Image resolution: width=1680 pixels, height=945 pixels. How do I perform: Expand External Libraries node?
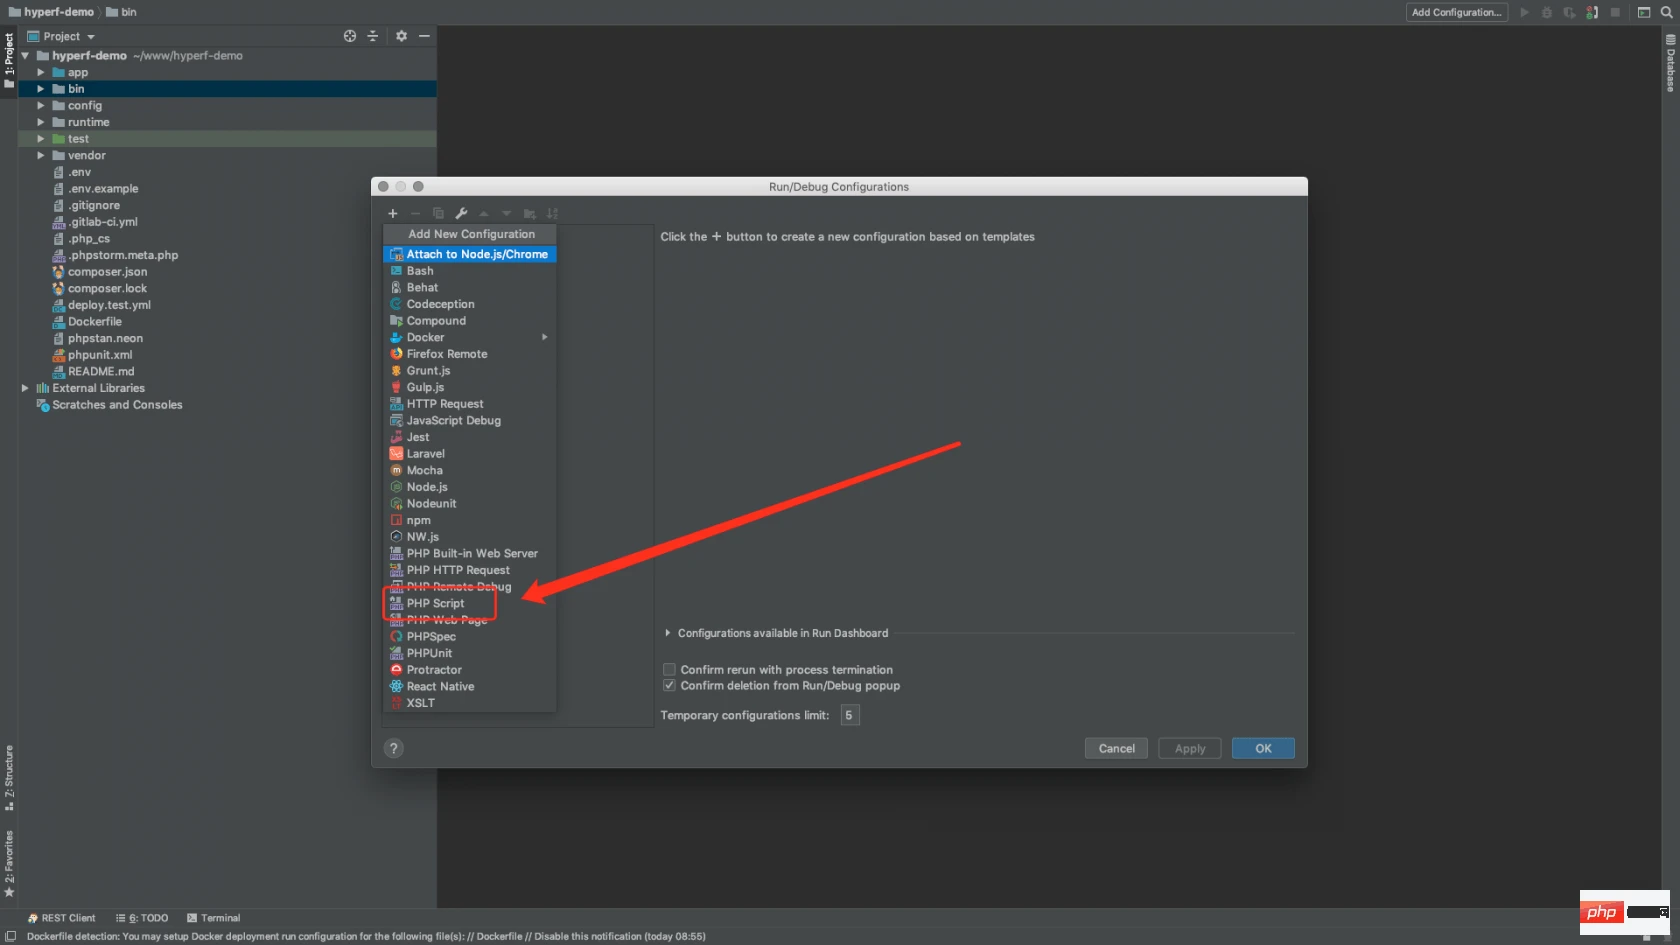pos(25,388)
